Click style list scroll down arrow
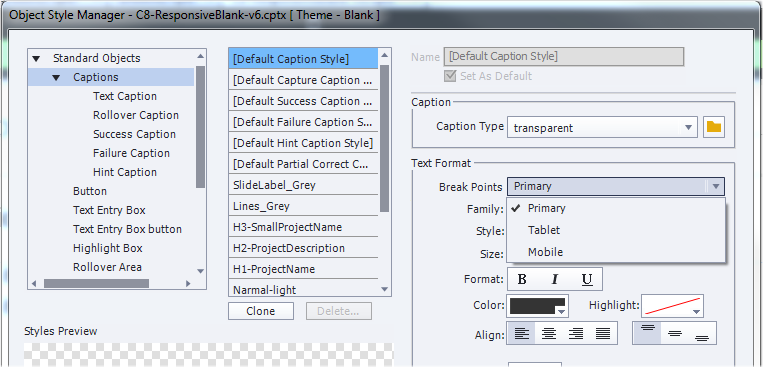Screen dimensions: 763x367 click(384, 290)
